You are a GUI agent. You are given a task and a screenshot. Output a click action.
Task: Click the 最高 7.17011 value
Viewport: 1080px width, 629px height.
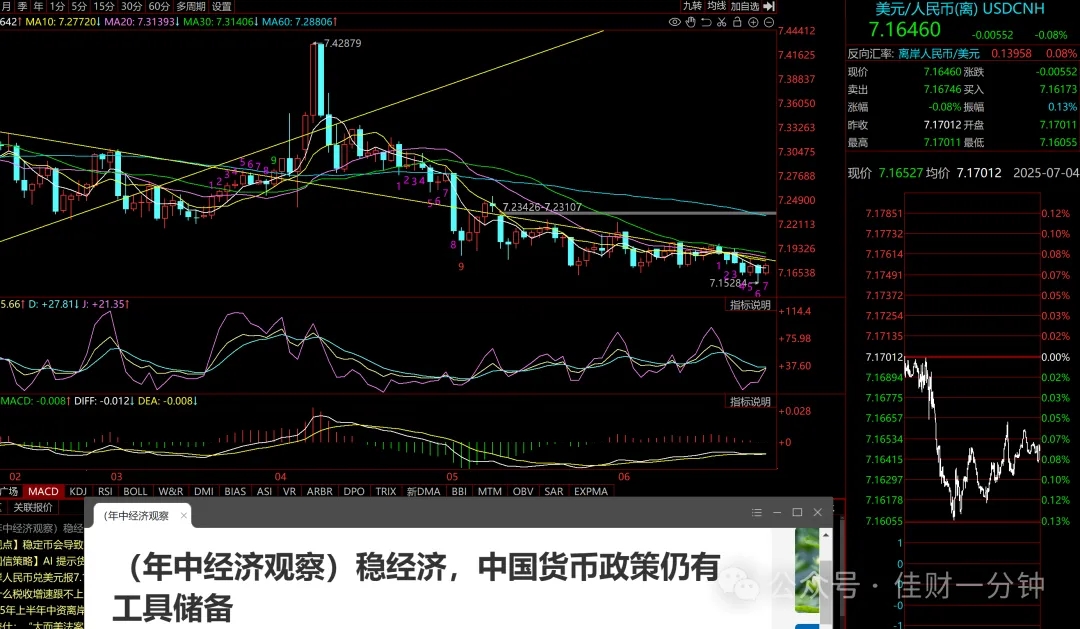pos(942,143)
